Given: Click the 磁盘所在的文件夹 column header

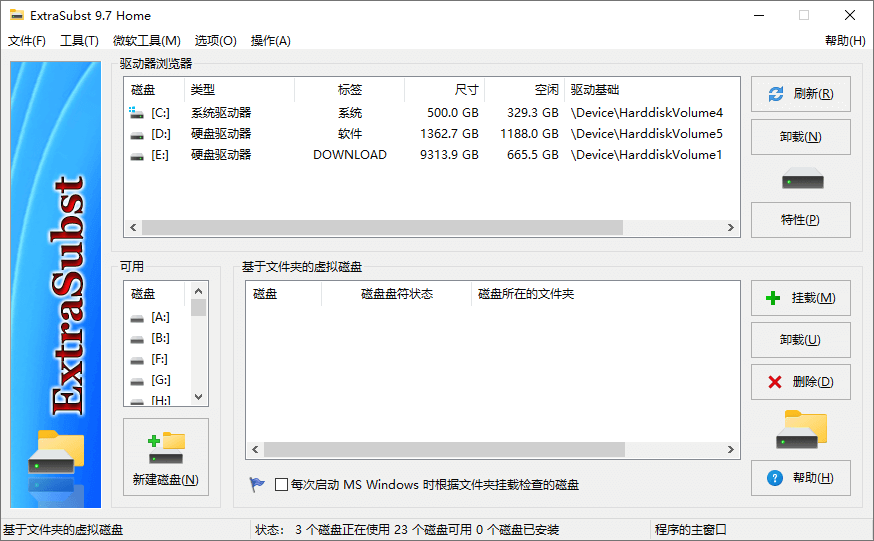Looking at the screenshot, I should point(605,294).
